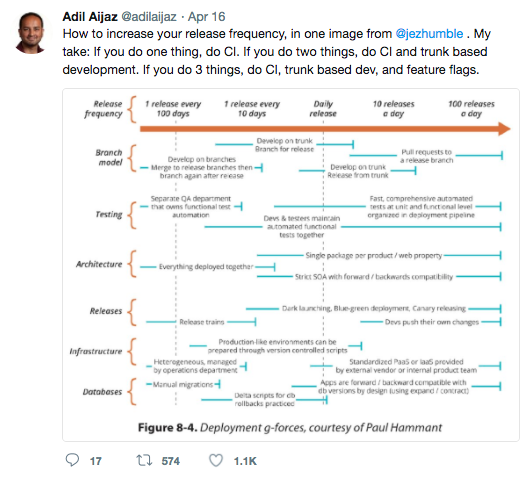The image size is (528, 477).
Task: Click the 'Daily release' column heading
Action: point(323,109)
